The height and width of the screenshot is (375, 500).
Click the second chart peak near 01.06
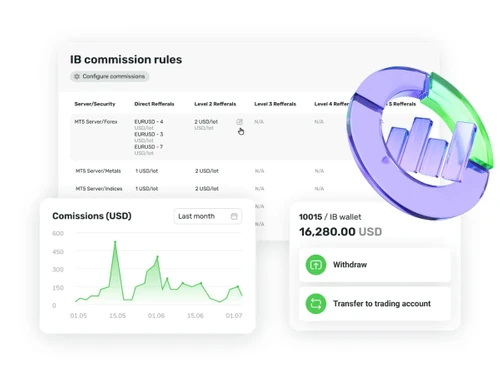[x=158, y=257]
